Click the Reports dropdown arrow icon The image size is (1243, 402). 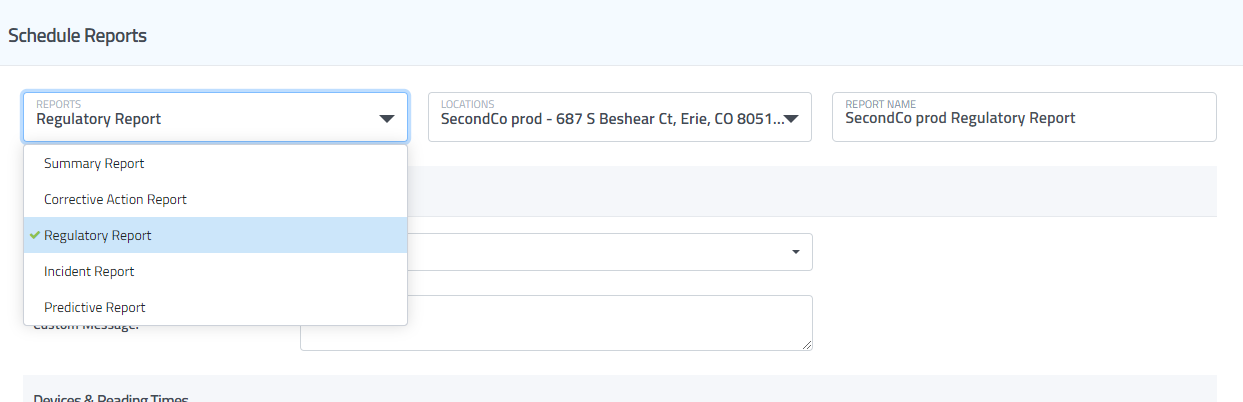pyautogui.click(x=387, y=119)
